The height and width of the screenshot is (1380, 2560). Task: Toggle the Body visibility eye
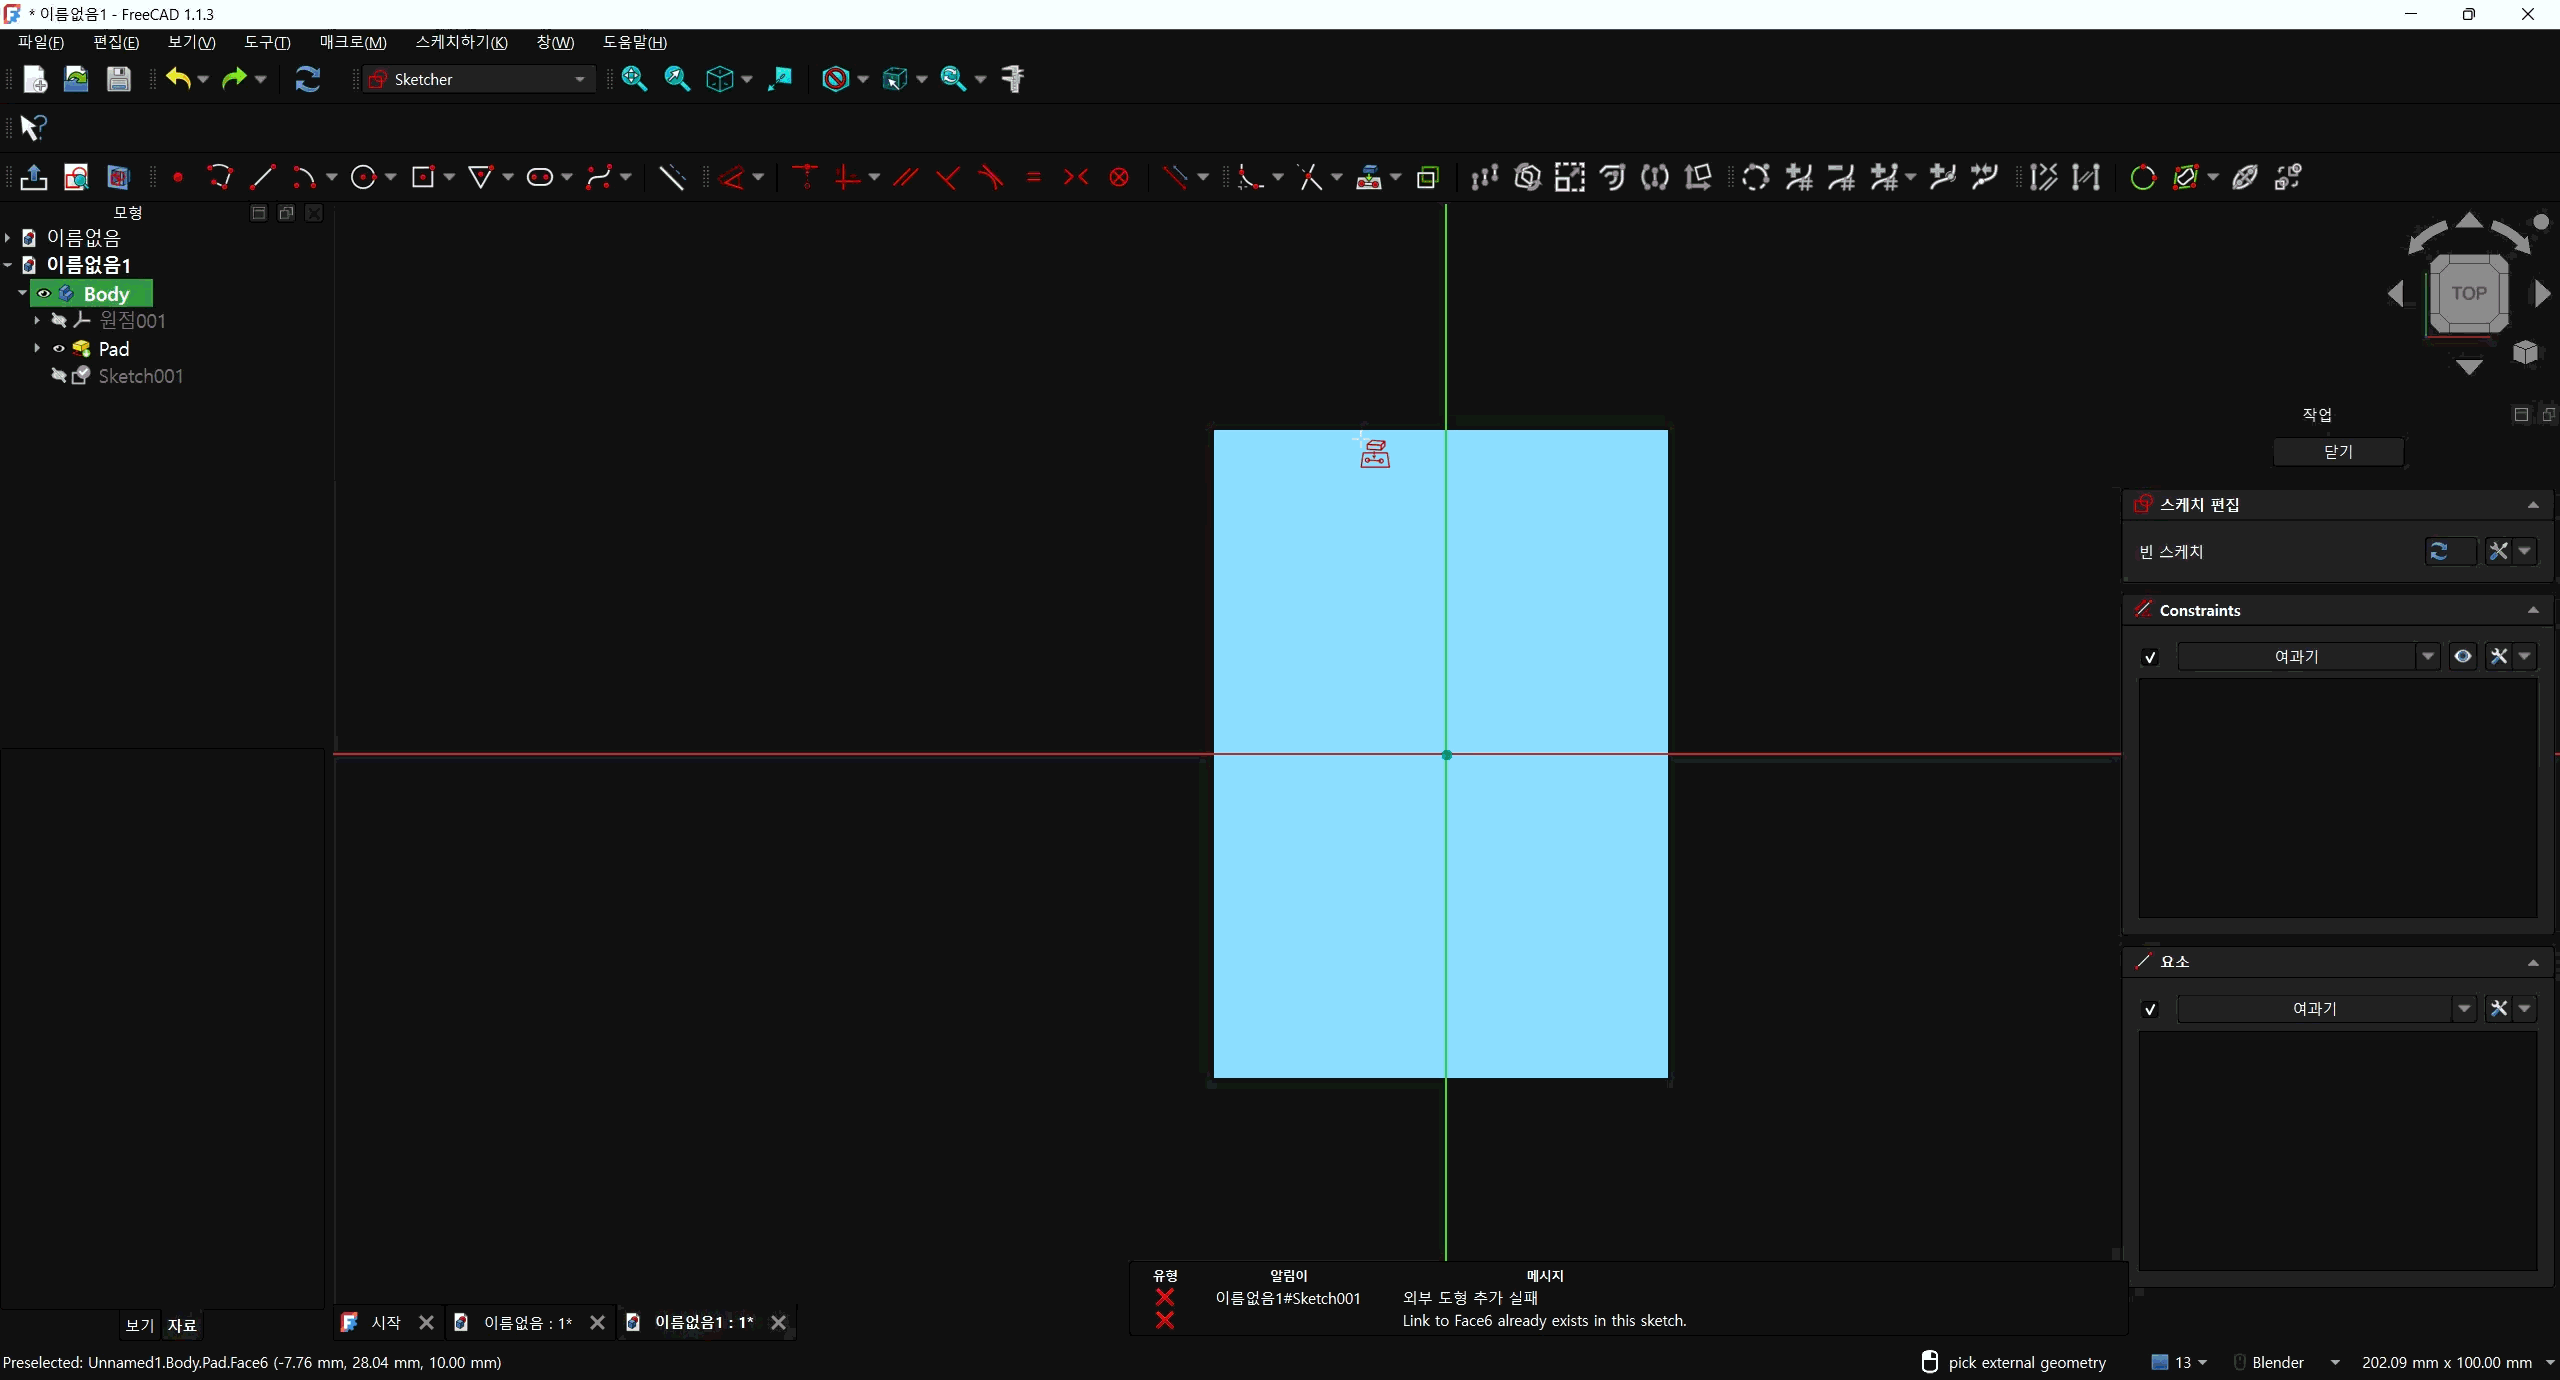point(44,294)
